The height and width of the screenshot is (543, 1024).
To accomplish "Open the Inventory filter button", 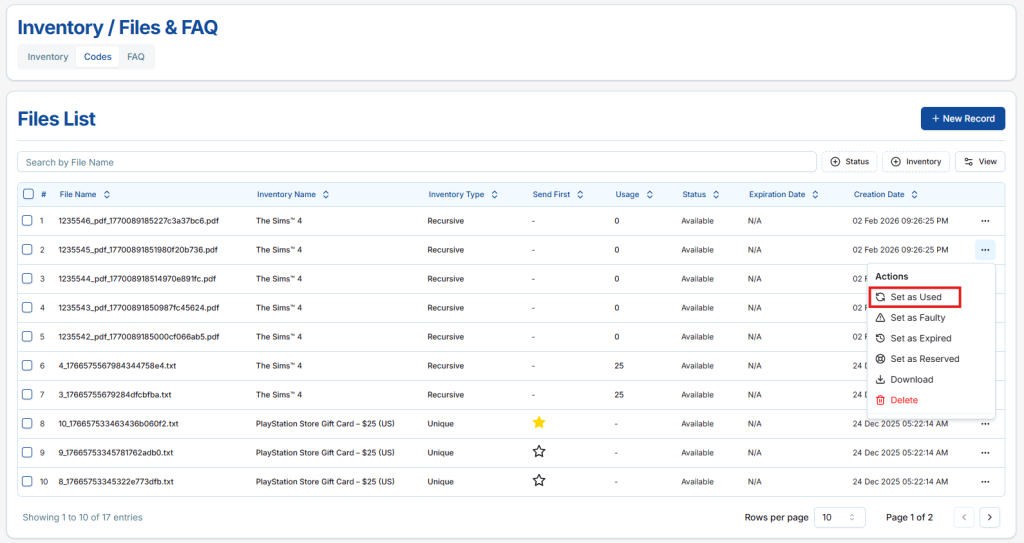I will tap(915, 162).
